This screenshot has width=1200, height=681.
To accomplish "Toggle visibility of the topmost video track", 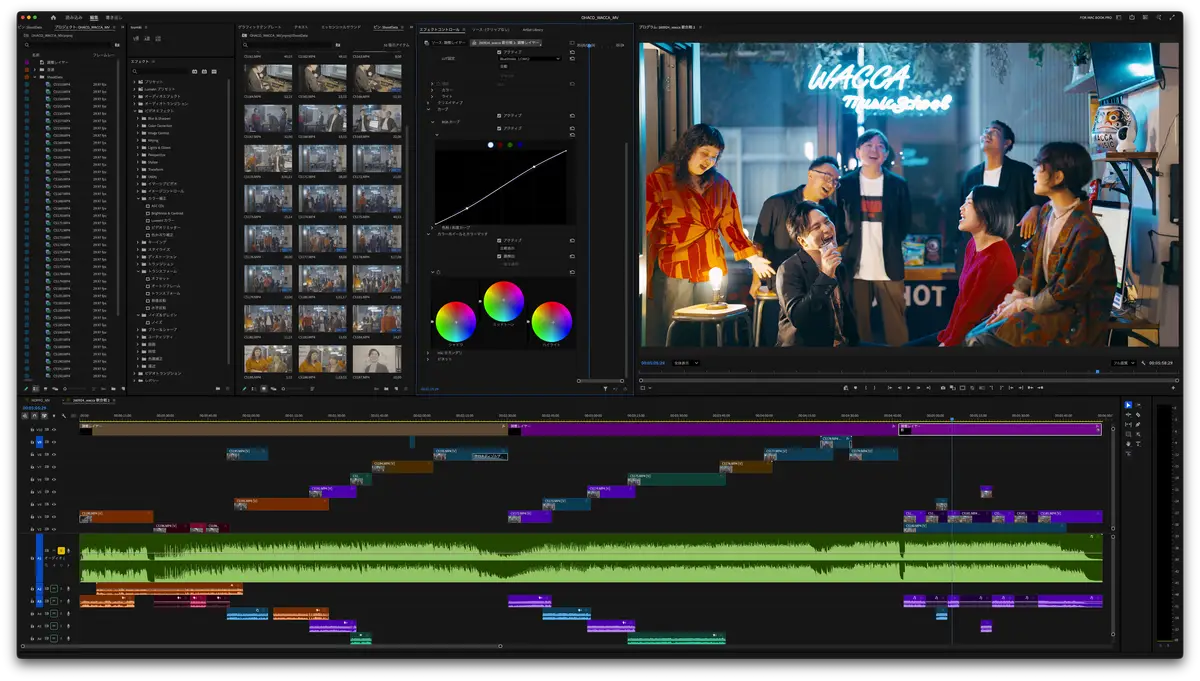I will [53, 428].
